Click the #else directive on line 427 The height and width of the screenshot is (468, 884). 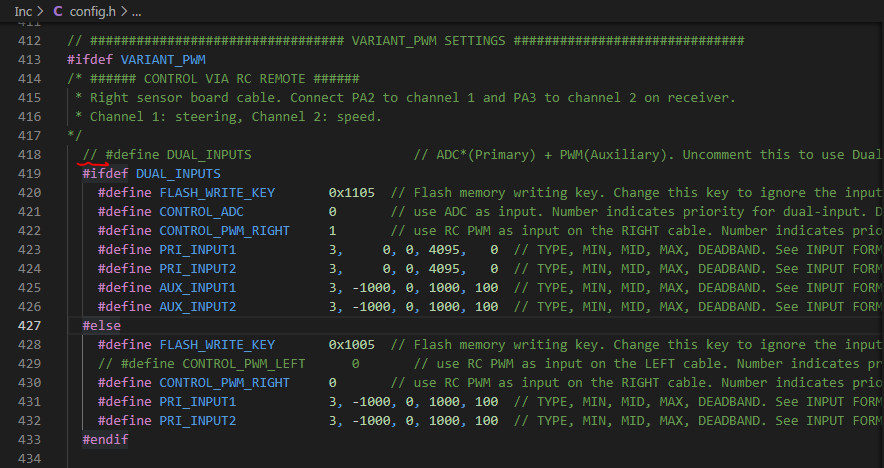(x=101, y=326)
